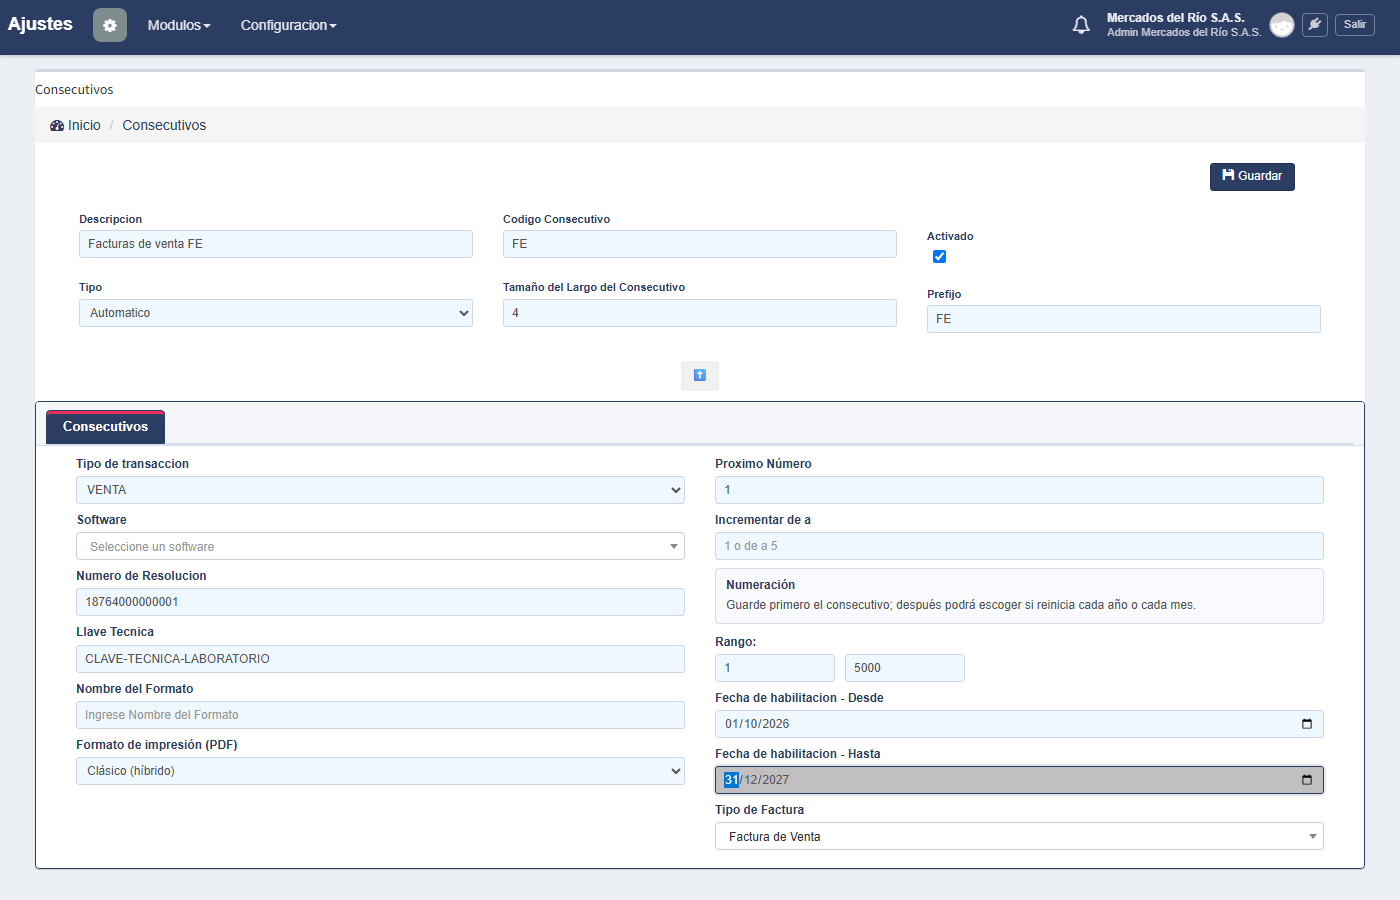Screen dimensions: 1400x900
Task: Open the notifications bell icon
Action: (1081, 25)
